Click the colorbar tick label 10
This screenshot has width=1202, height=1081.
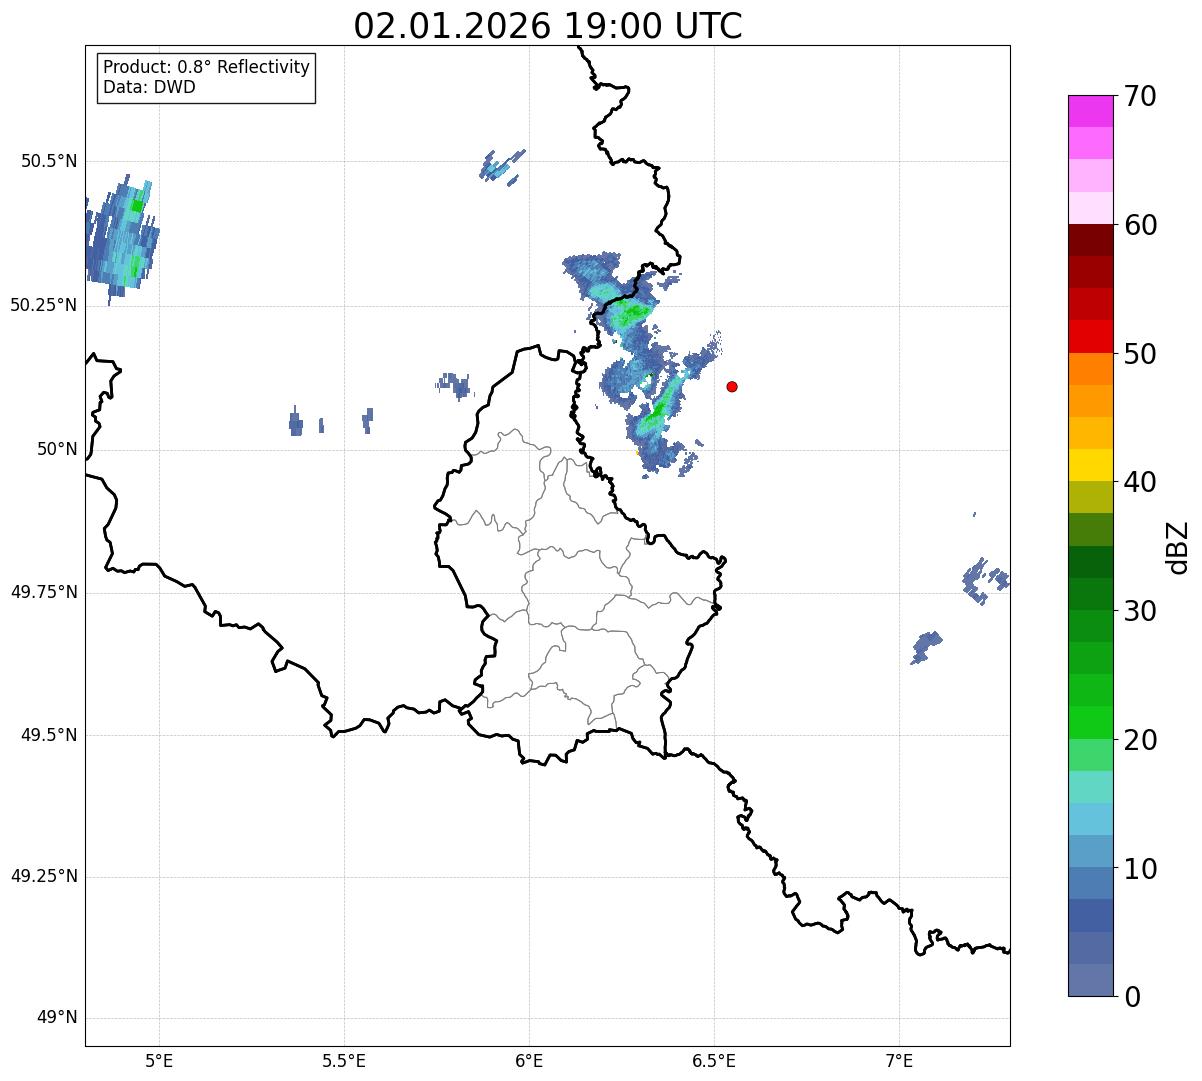(1140, 868)
